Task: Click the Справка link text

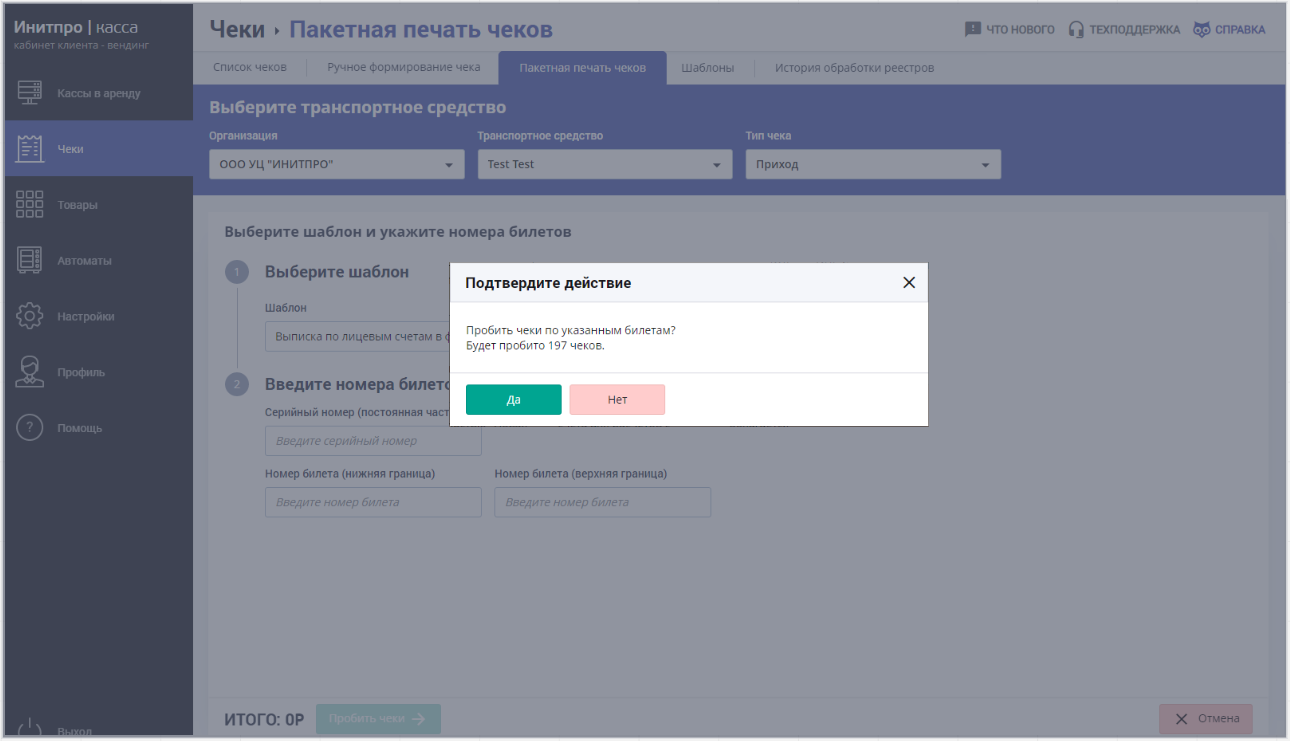Action: (1241, 30)
